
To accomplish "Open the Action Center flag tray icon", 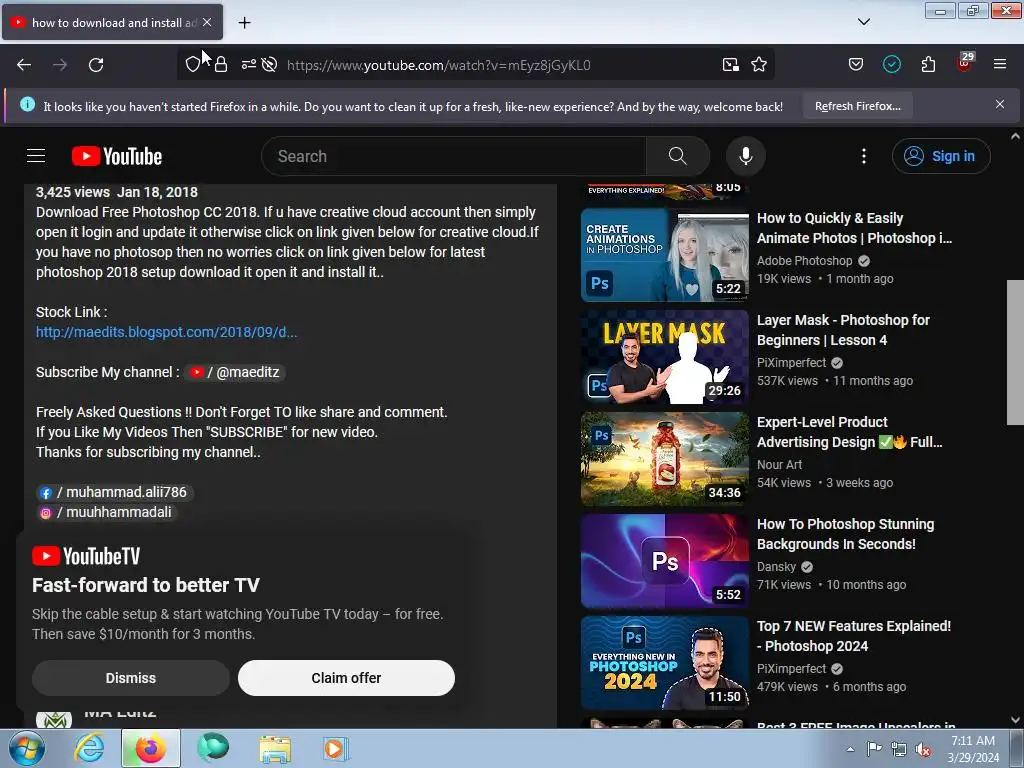I will click(x=874, y=749).
